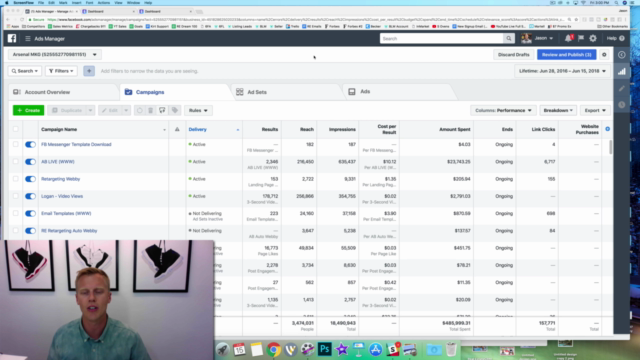Open the Lifetime date range dropdown
Screen dimensions: 640x360
tap(562, 71)
